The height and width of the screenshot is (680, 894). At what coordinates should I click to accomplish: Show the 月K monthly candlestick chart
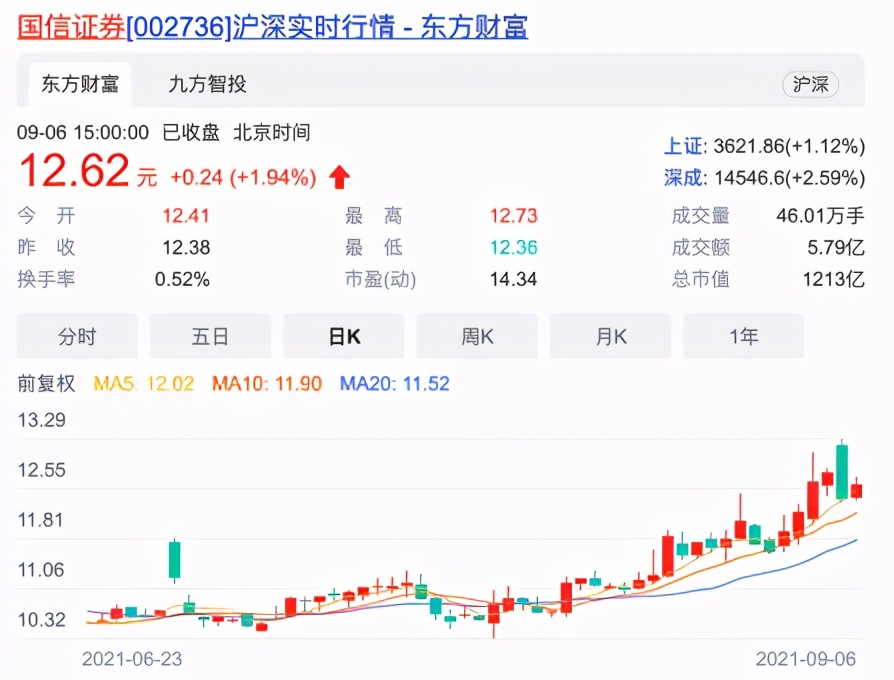610,336
